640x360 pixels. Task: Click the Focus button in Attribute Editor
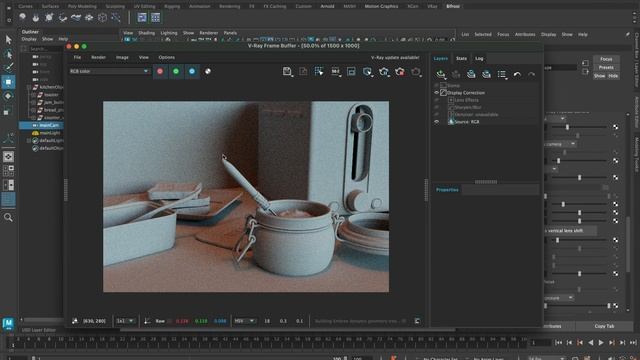tap(606, 59)
